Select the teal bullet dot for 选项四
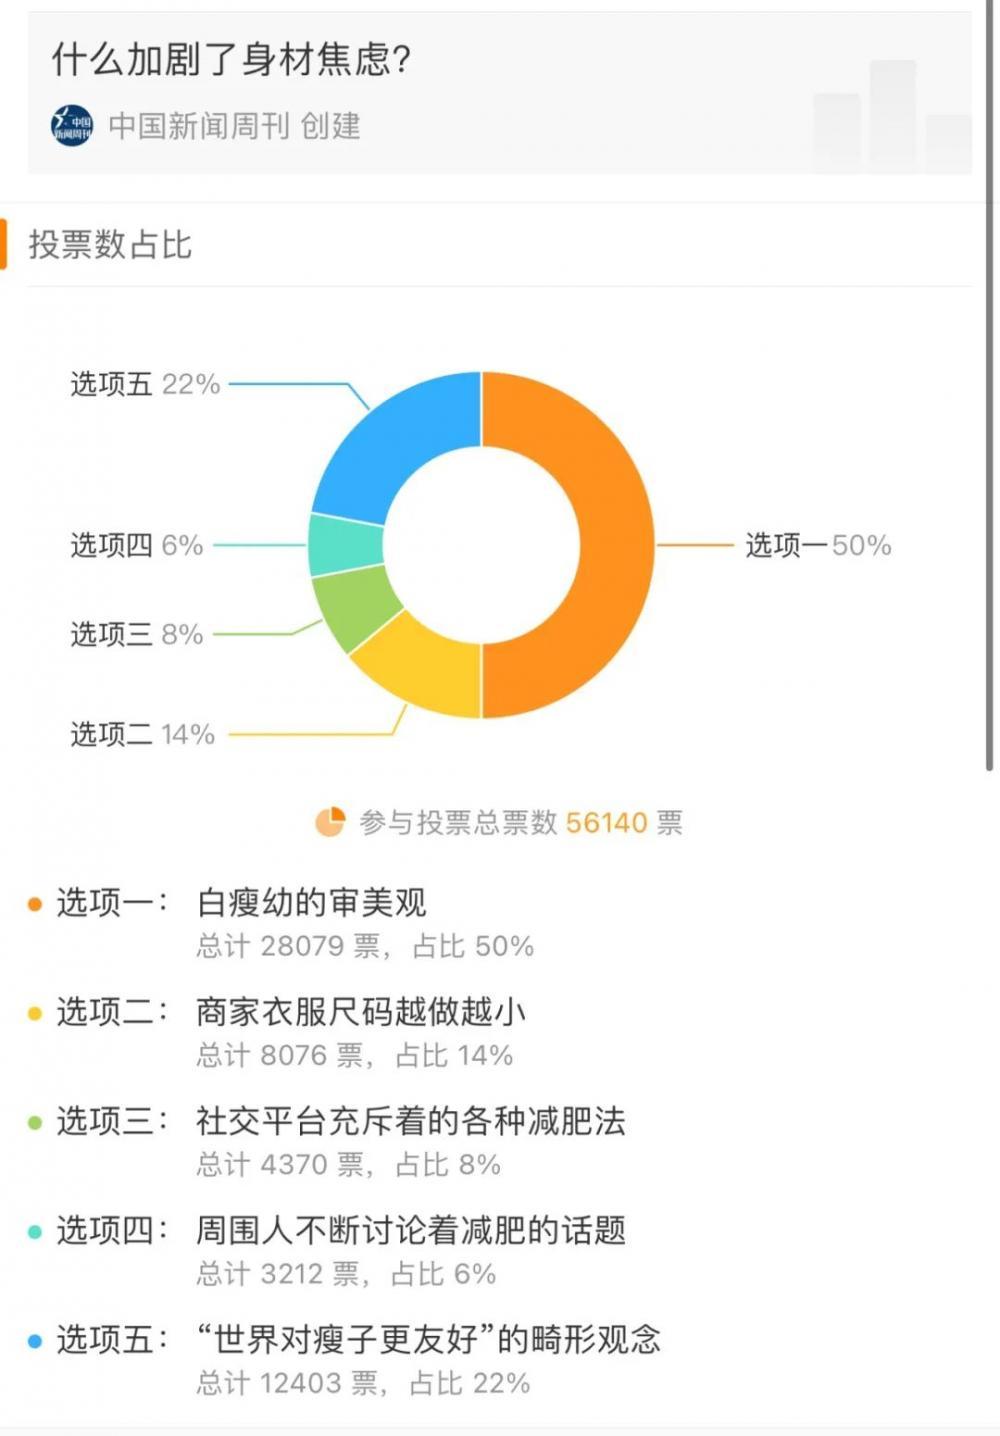Viewport: 1000px width, 1436px height. click(33, 1232)
